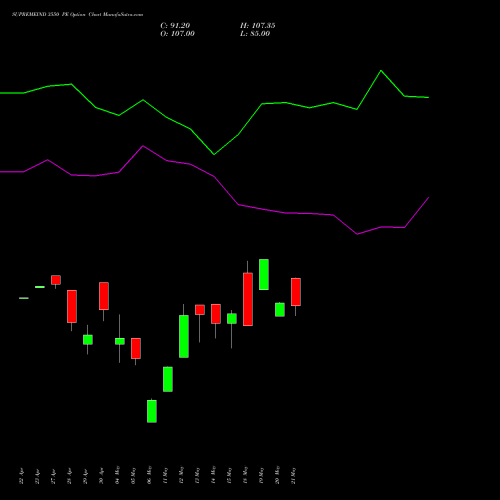Select the 27 Apr date label
Image resolution: width=500 pixels, height=500 pixels.
pos(54,476)
